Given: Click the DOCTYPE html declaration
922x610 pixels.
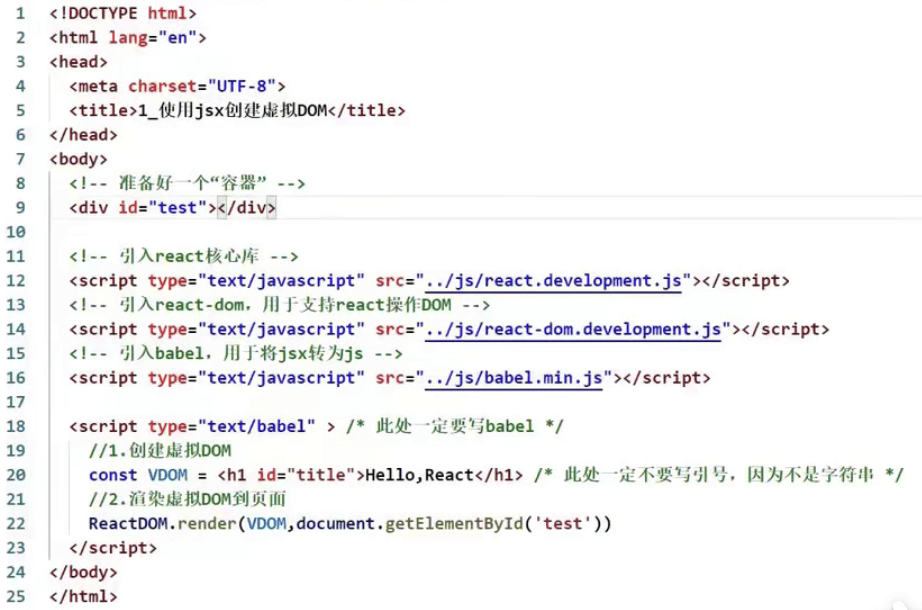Looking at the screenshot, I should pos(123,13).
